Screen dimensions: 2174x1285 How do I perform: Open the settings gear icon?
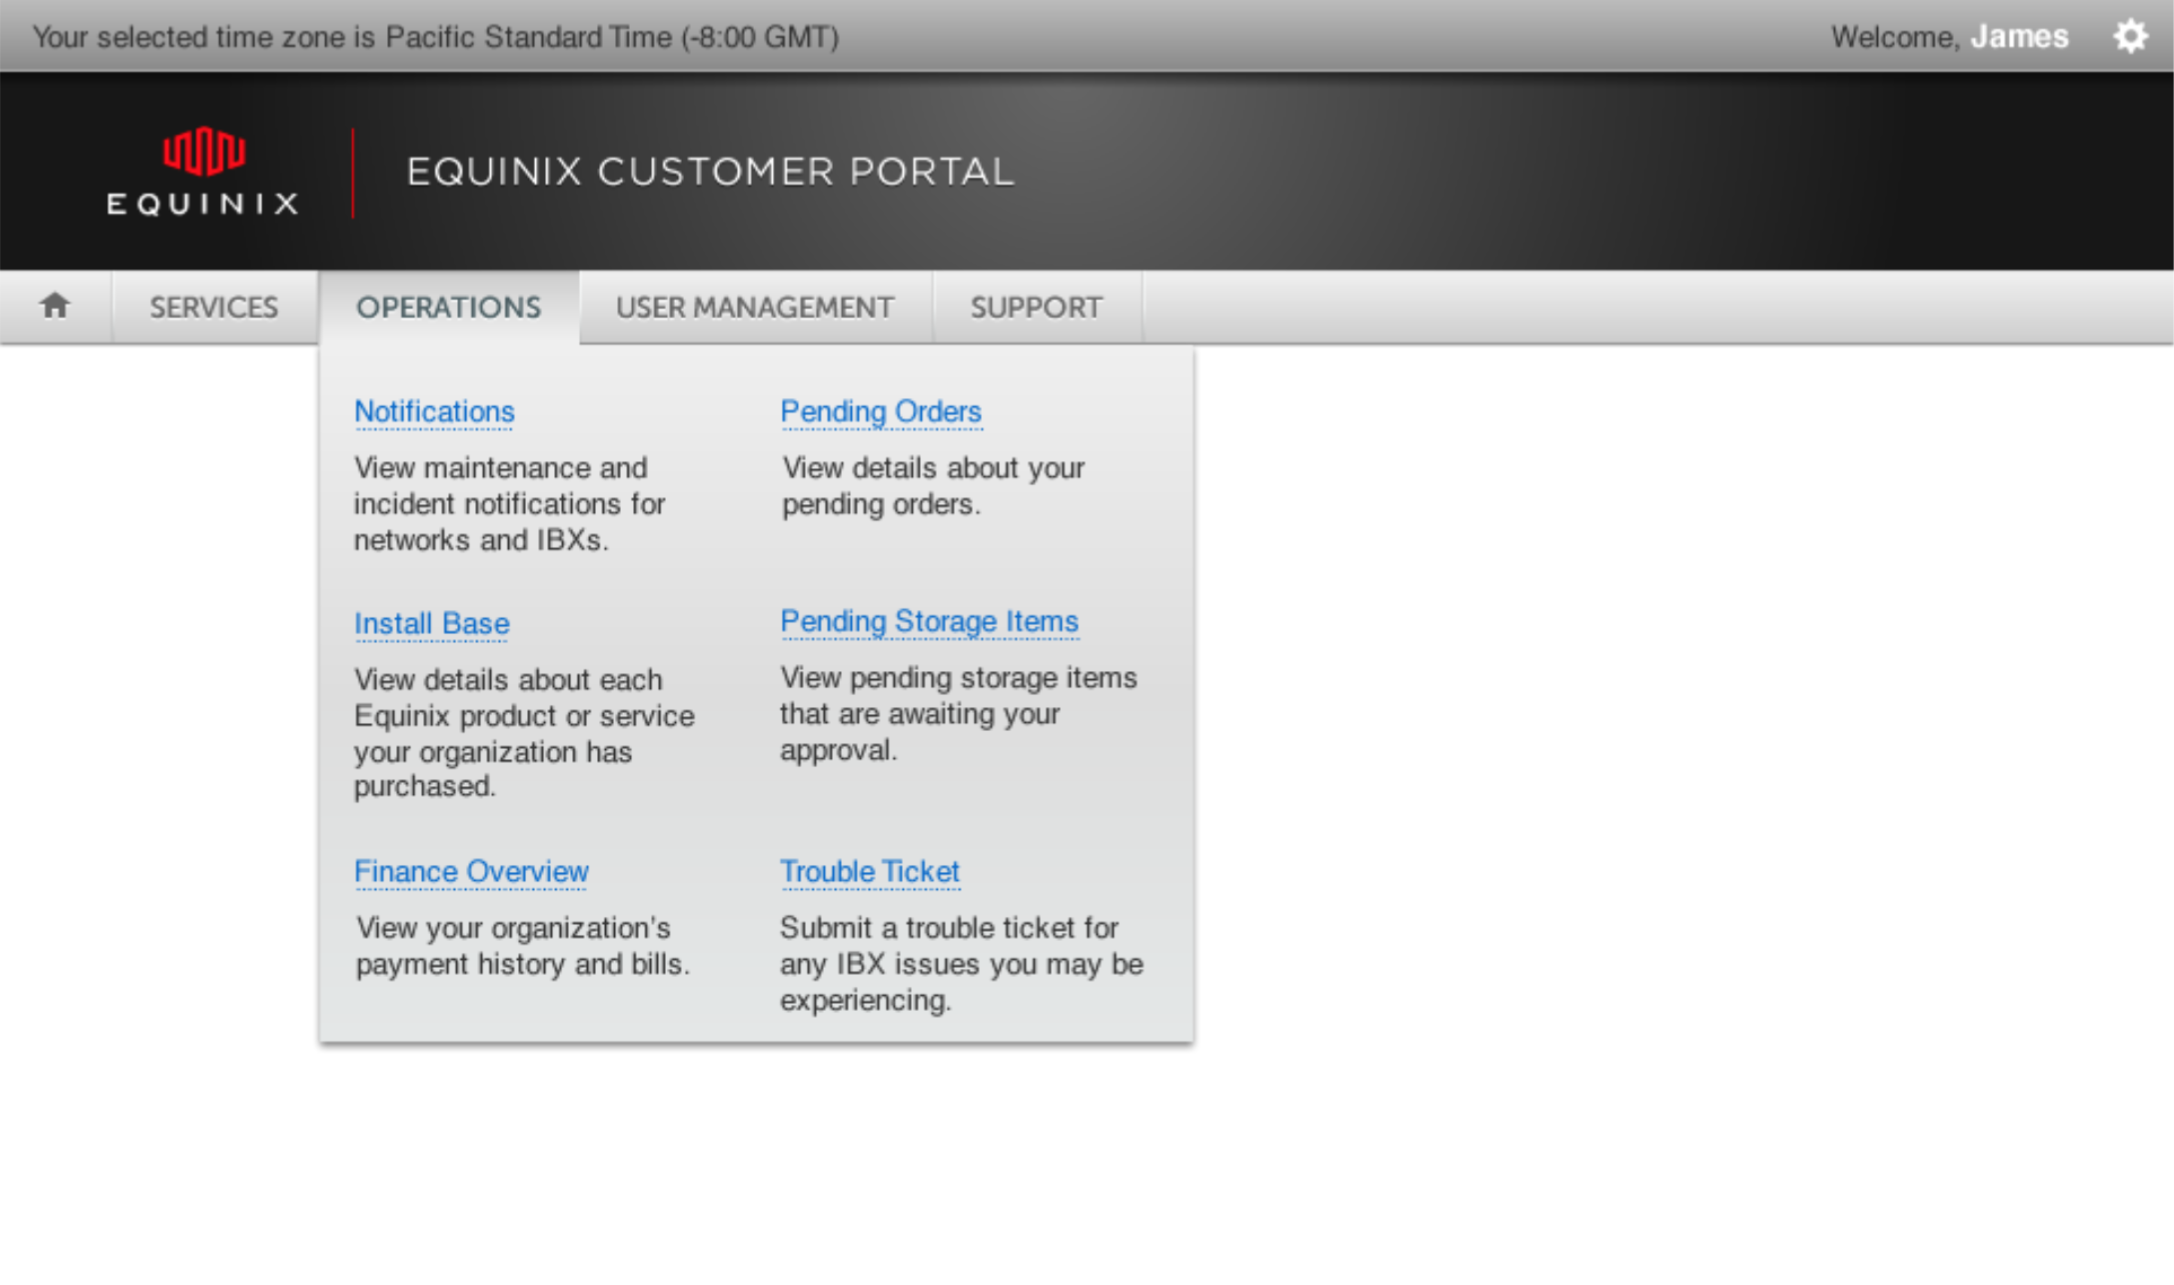pos(2130,37)
